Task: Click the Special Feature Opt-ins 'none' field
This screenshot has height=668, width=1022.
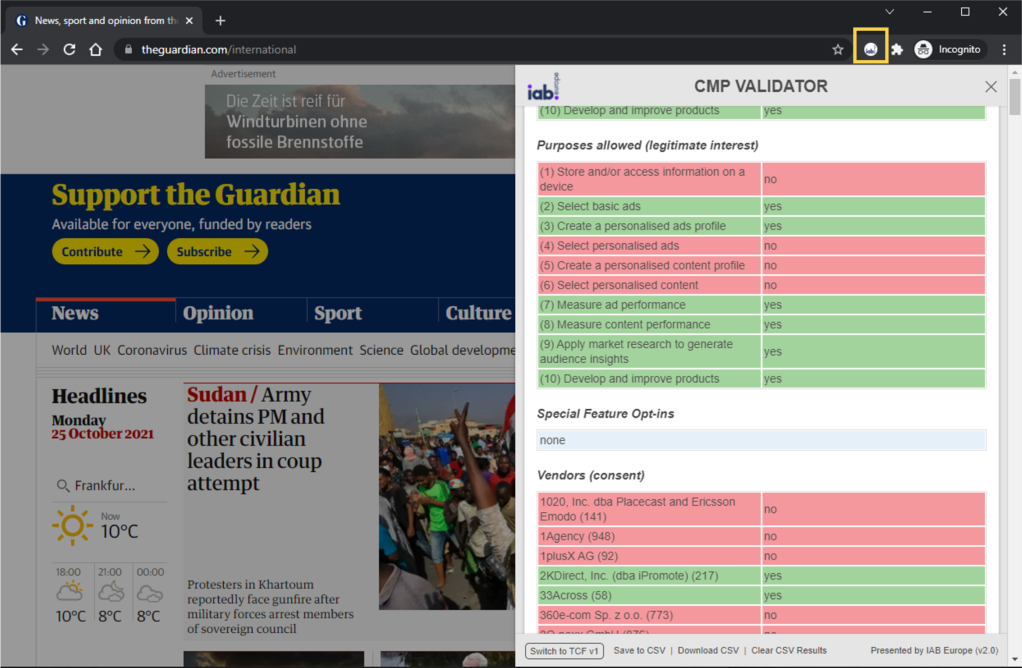Action: pyautogui.click(x=761, y=441)
